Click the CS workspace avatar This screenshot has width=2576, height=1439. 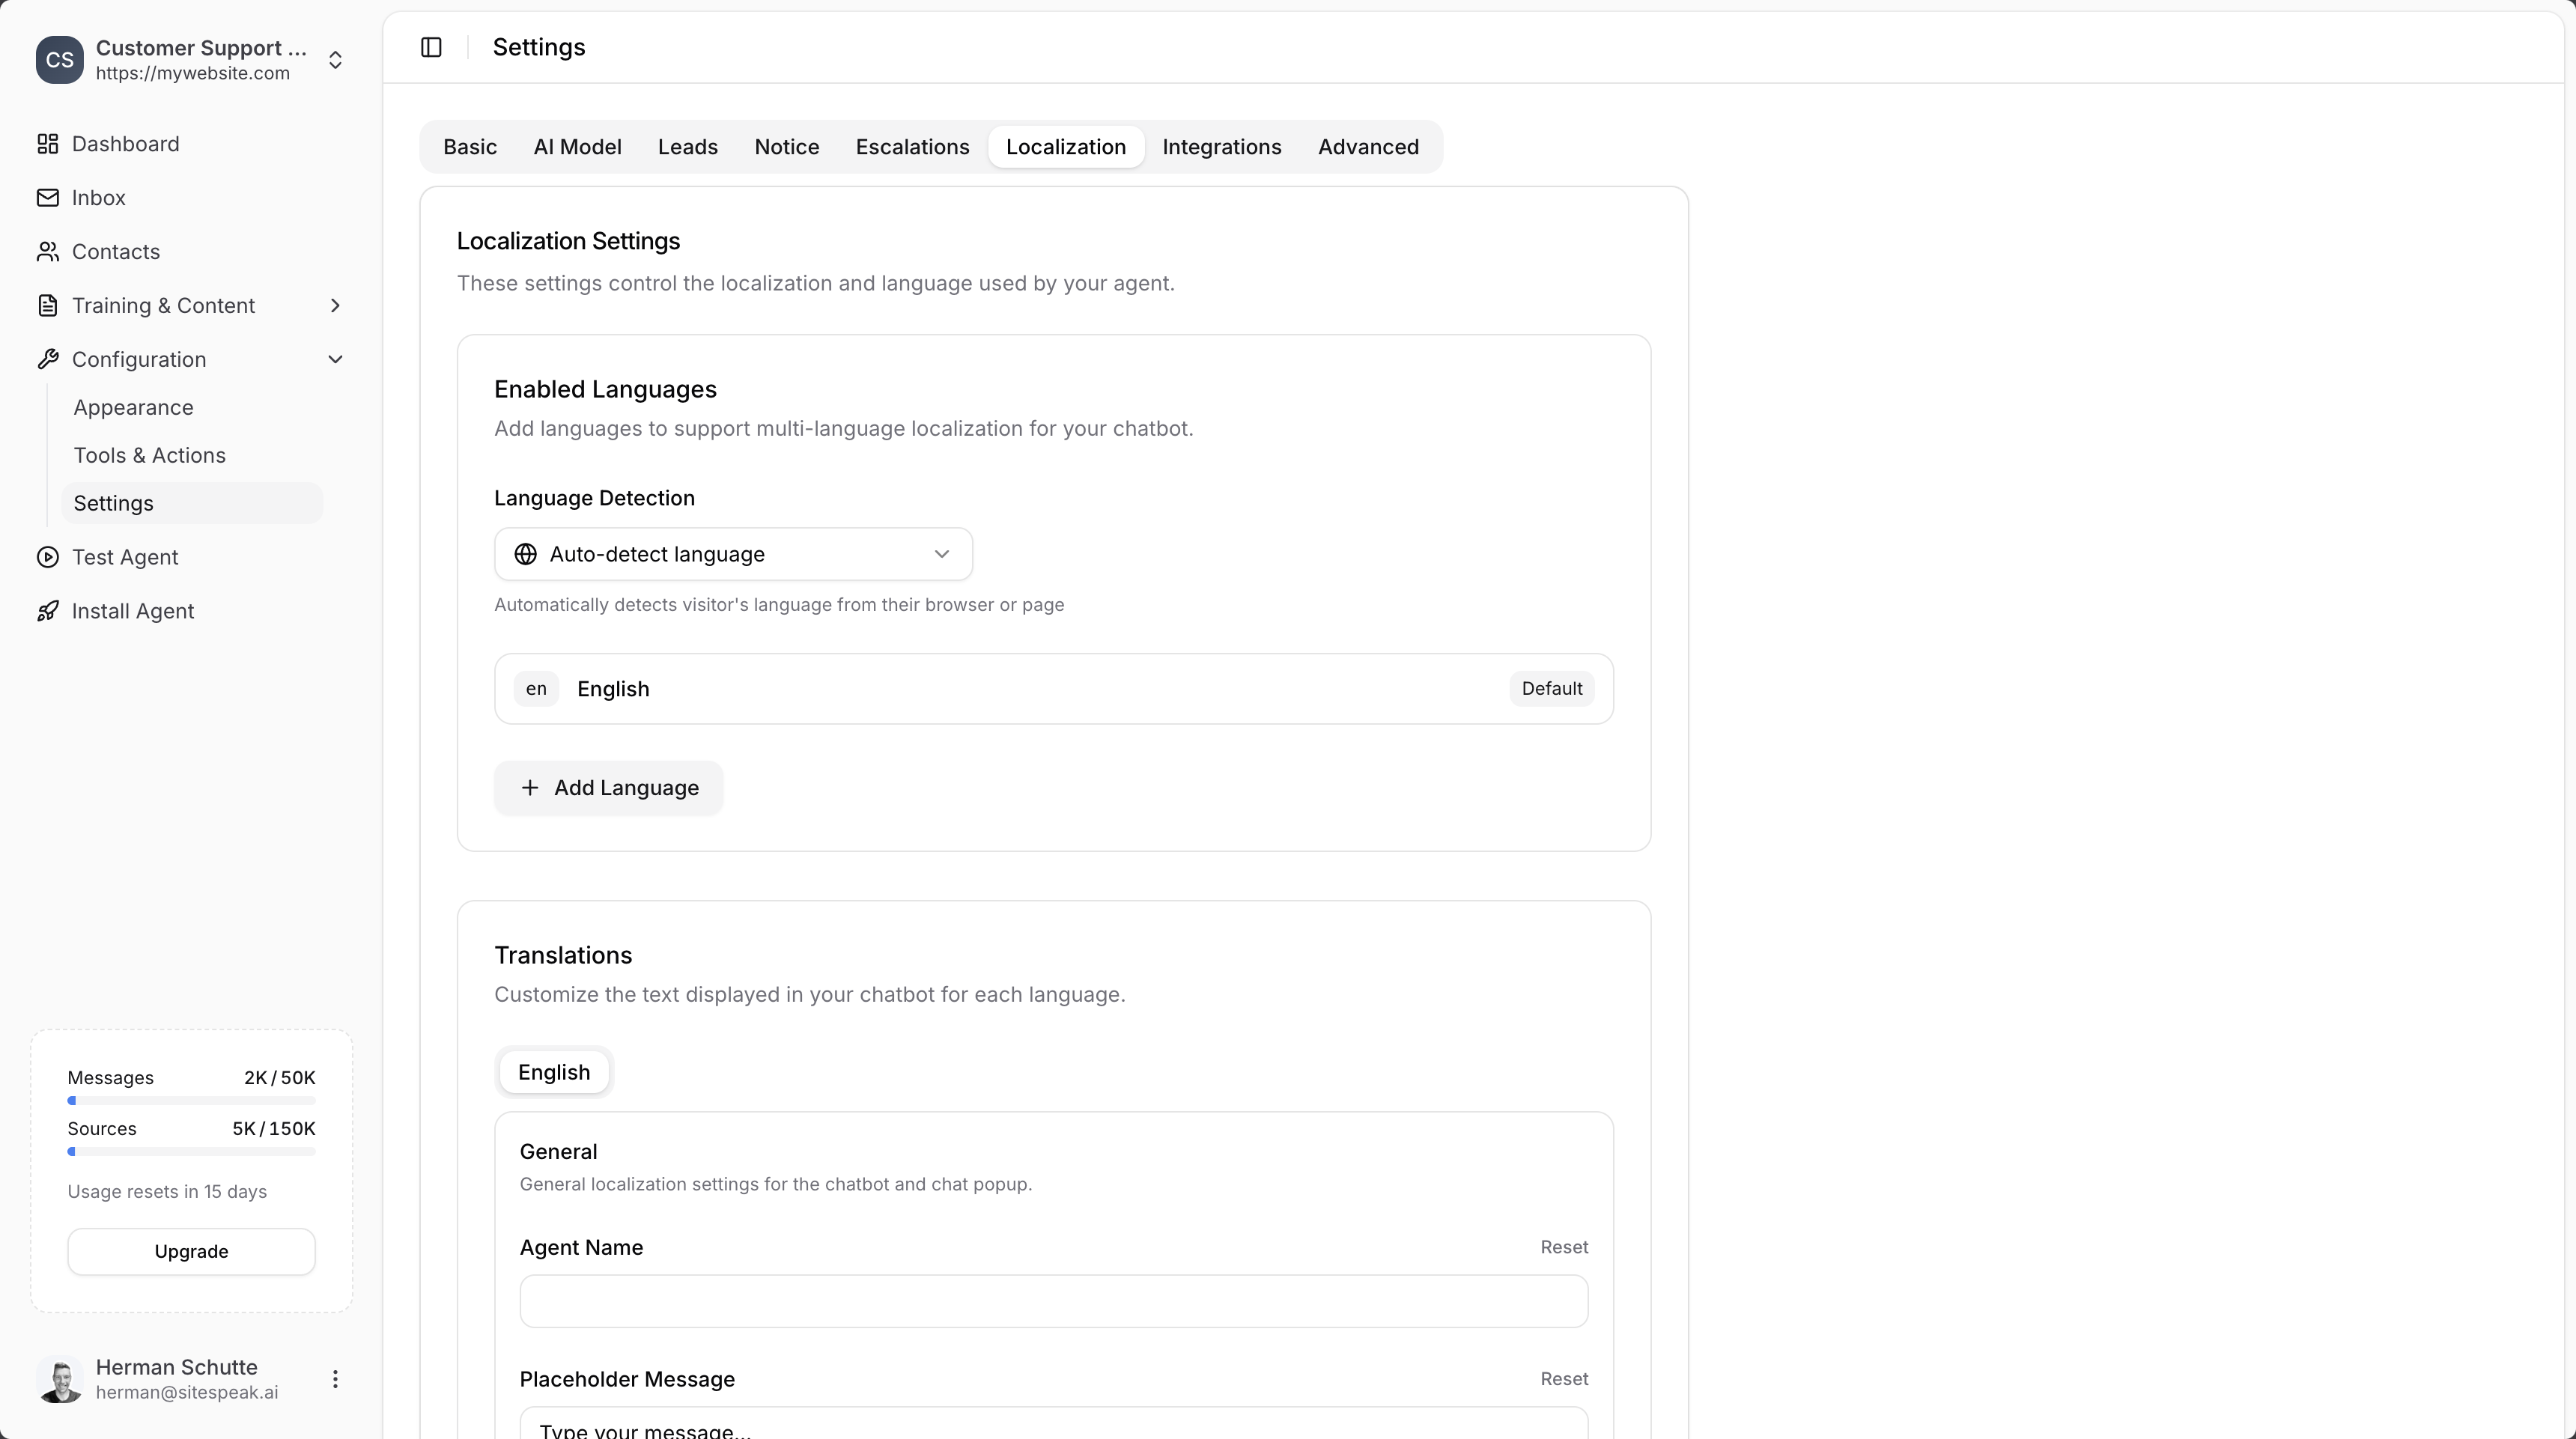[59, 60]
